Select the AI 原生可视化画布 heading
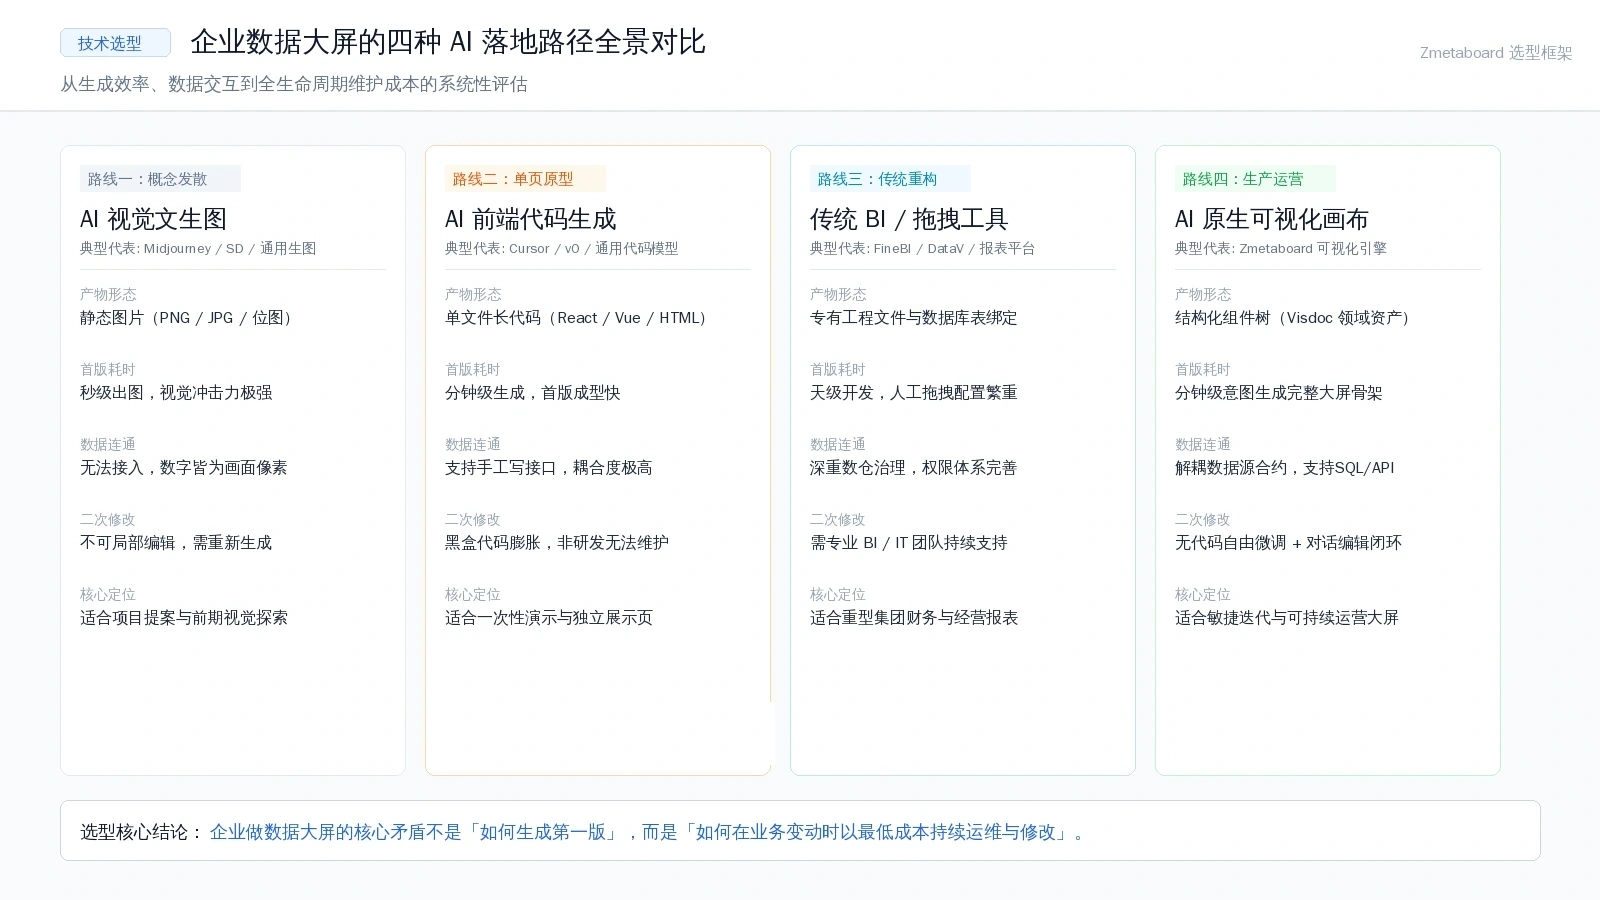Image resolution: width=1600 pixels, height=900 pixels. 1271,219
